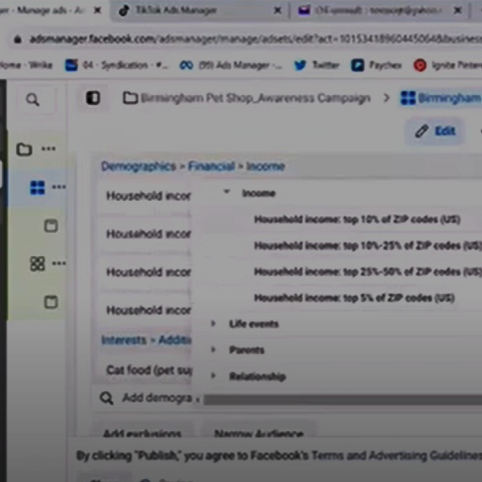The image size is (482, 482).
Task: Click the lock icon in the address bar
Action: coord(18,39)
